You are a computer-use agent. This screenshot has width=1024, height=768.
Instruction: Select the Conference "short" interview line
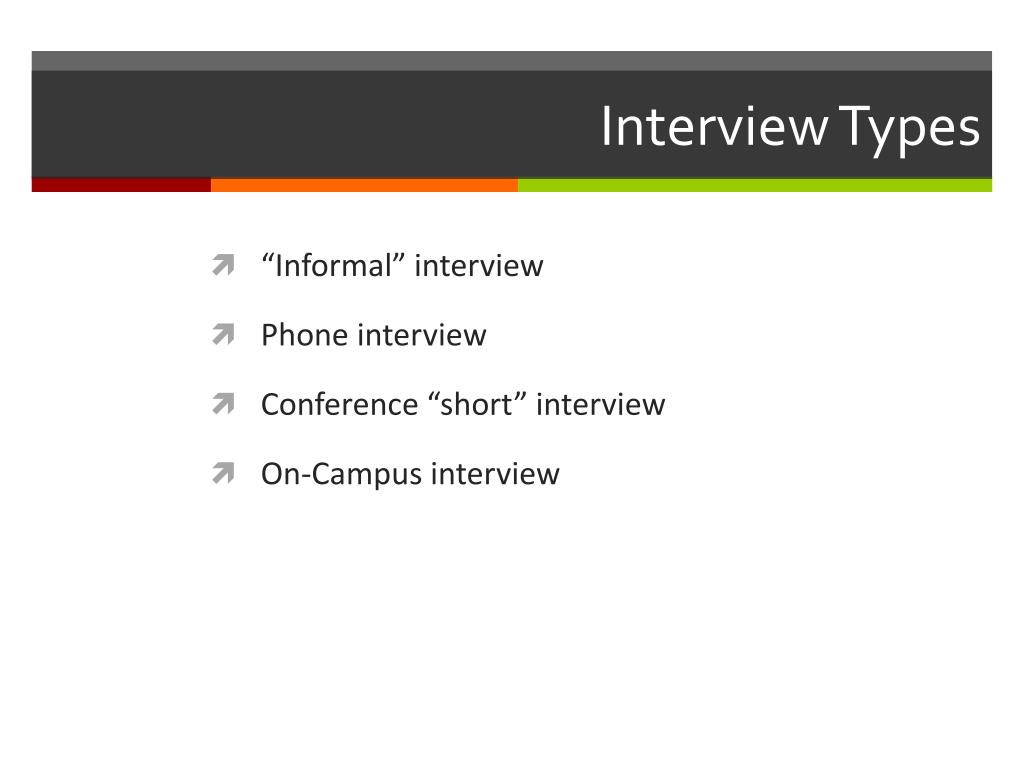[x=463, y=404]
